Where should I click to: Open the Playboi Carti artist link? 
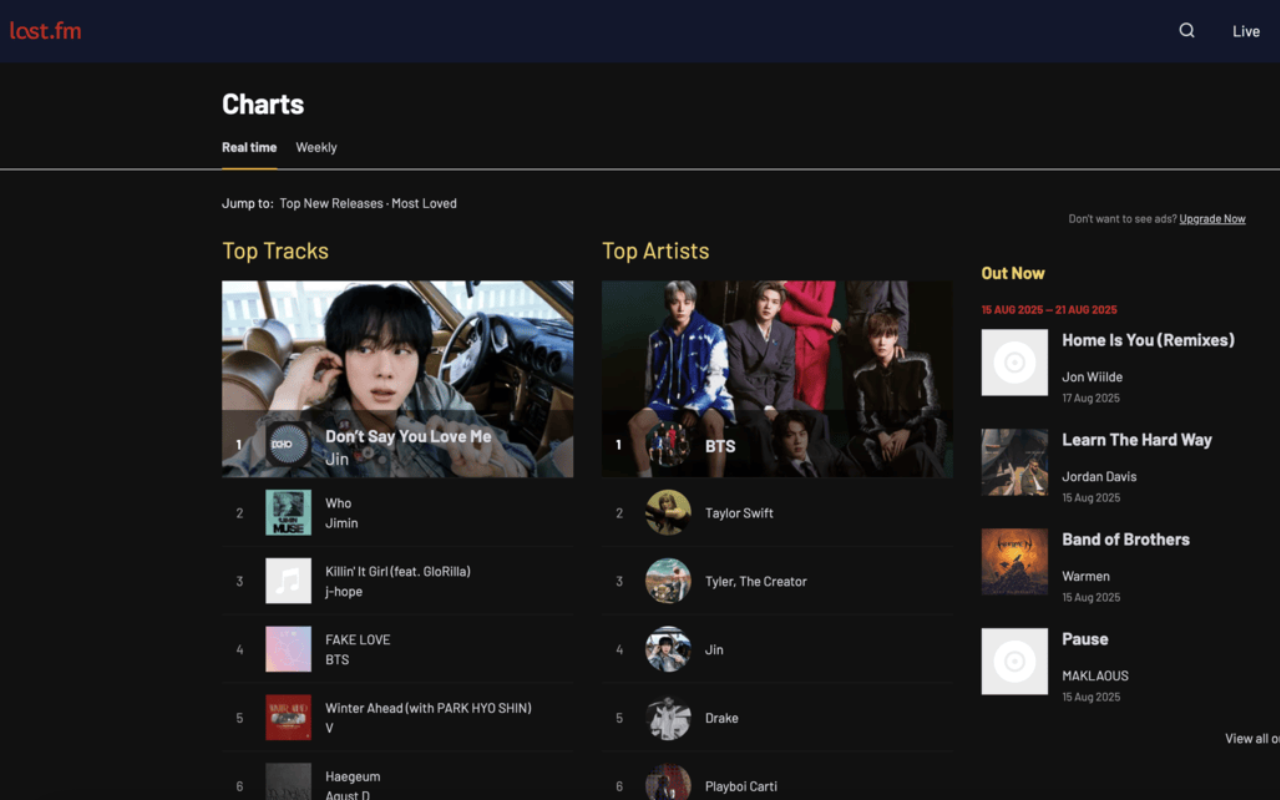(x=741, y=786)
